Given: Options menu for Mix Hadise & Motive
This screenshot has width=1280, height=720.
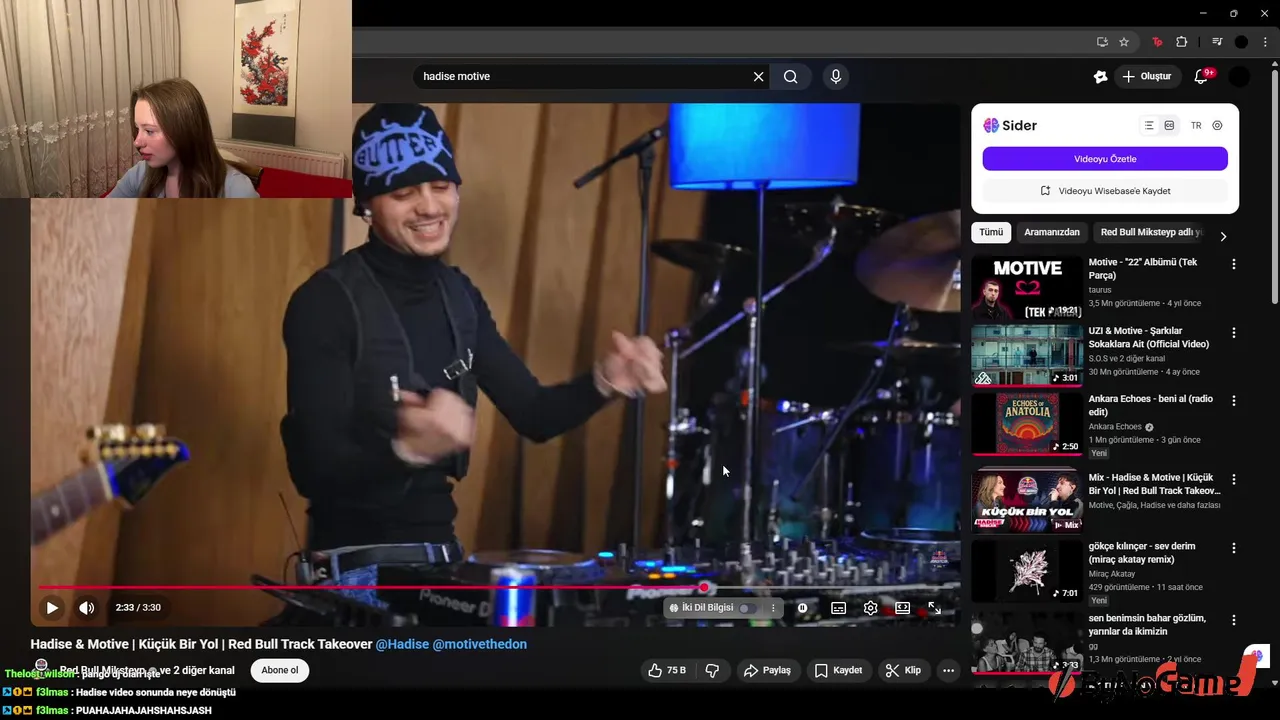Looking at the screenshot, I should coord(1234,480).
